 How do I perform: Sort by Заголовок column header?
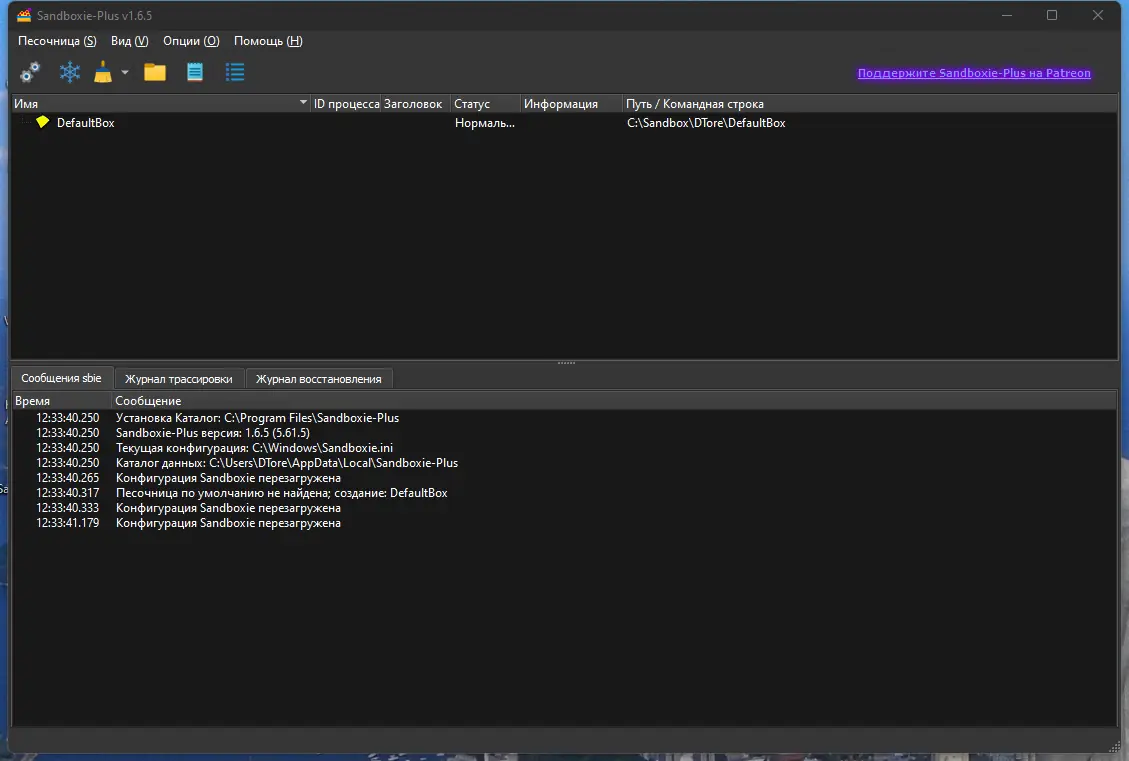(415, 104)
